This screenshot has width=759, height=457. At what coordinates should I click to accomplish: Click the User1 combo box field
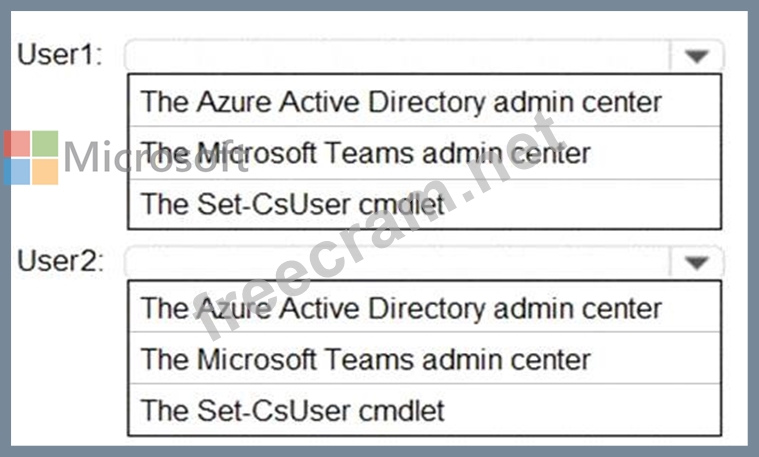point(398,56)
